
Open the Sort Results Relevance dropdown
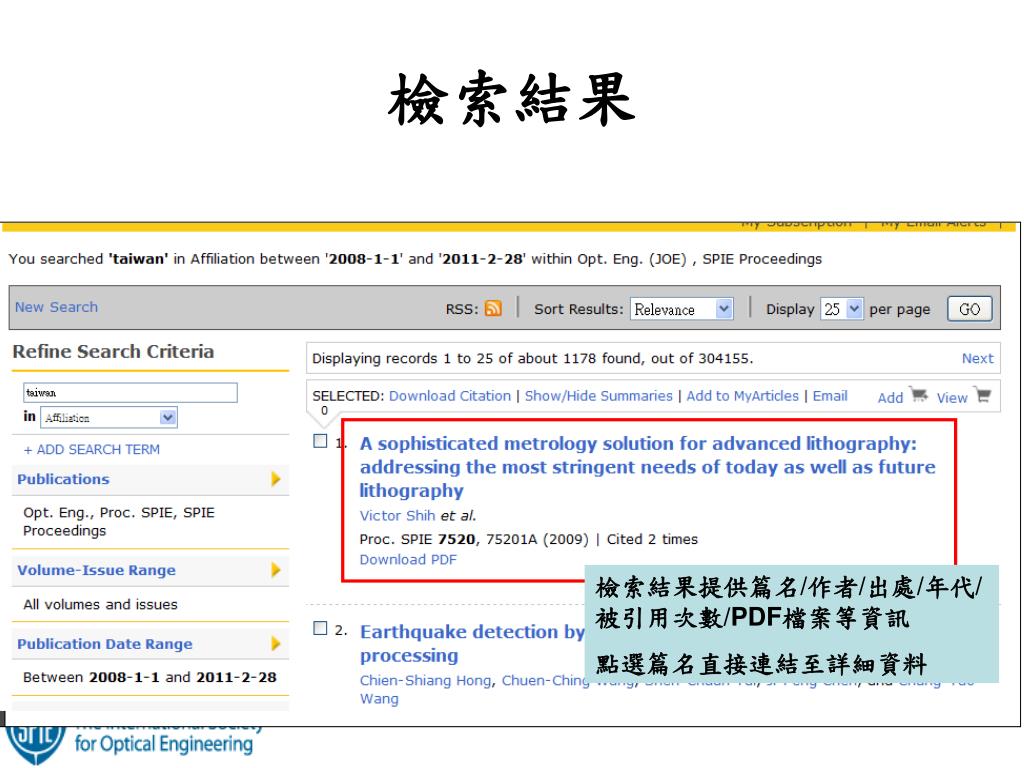coord(682,309)
